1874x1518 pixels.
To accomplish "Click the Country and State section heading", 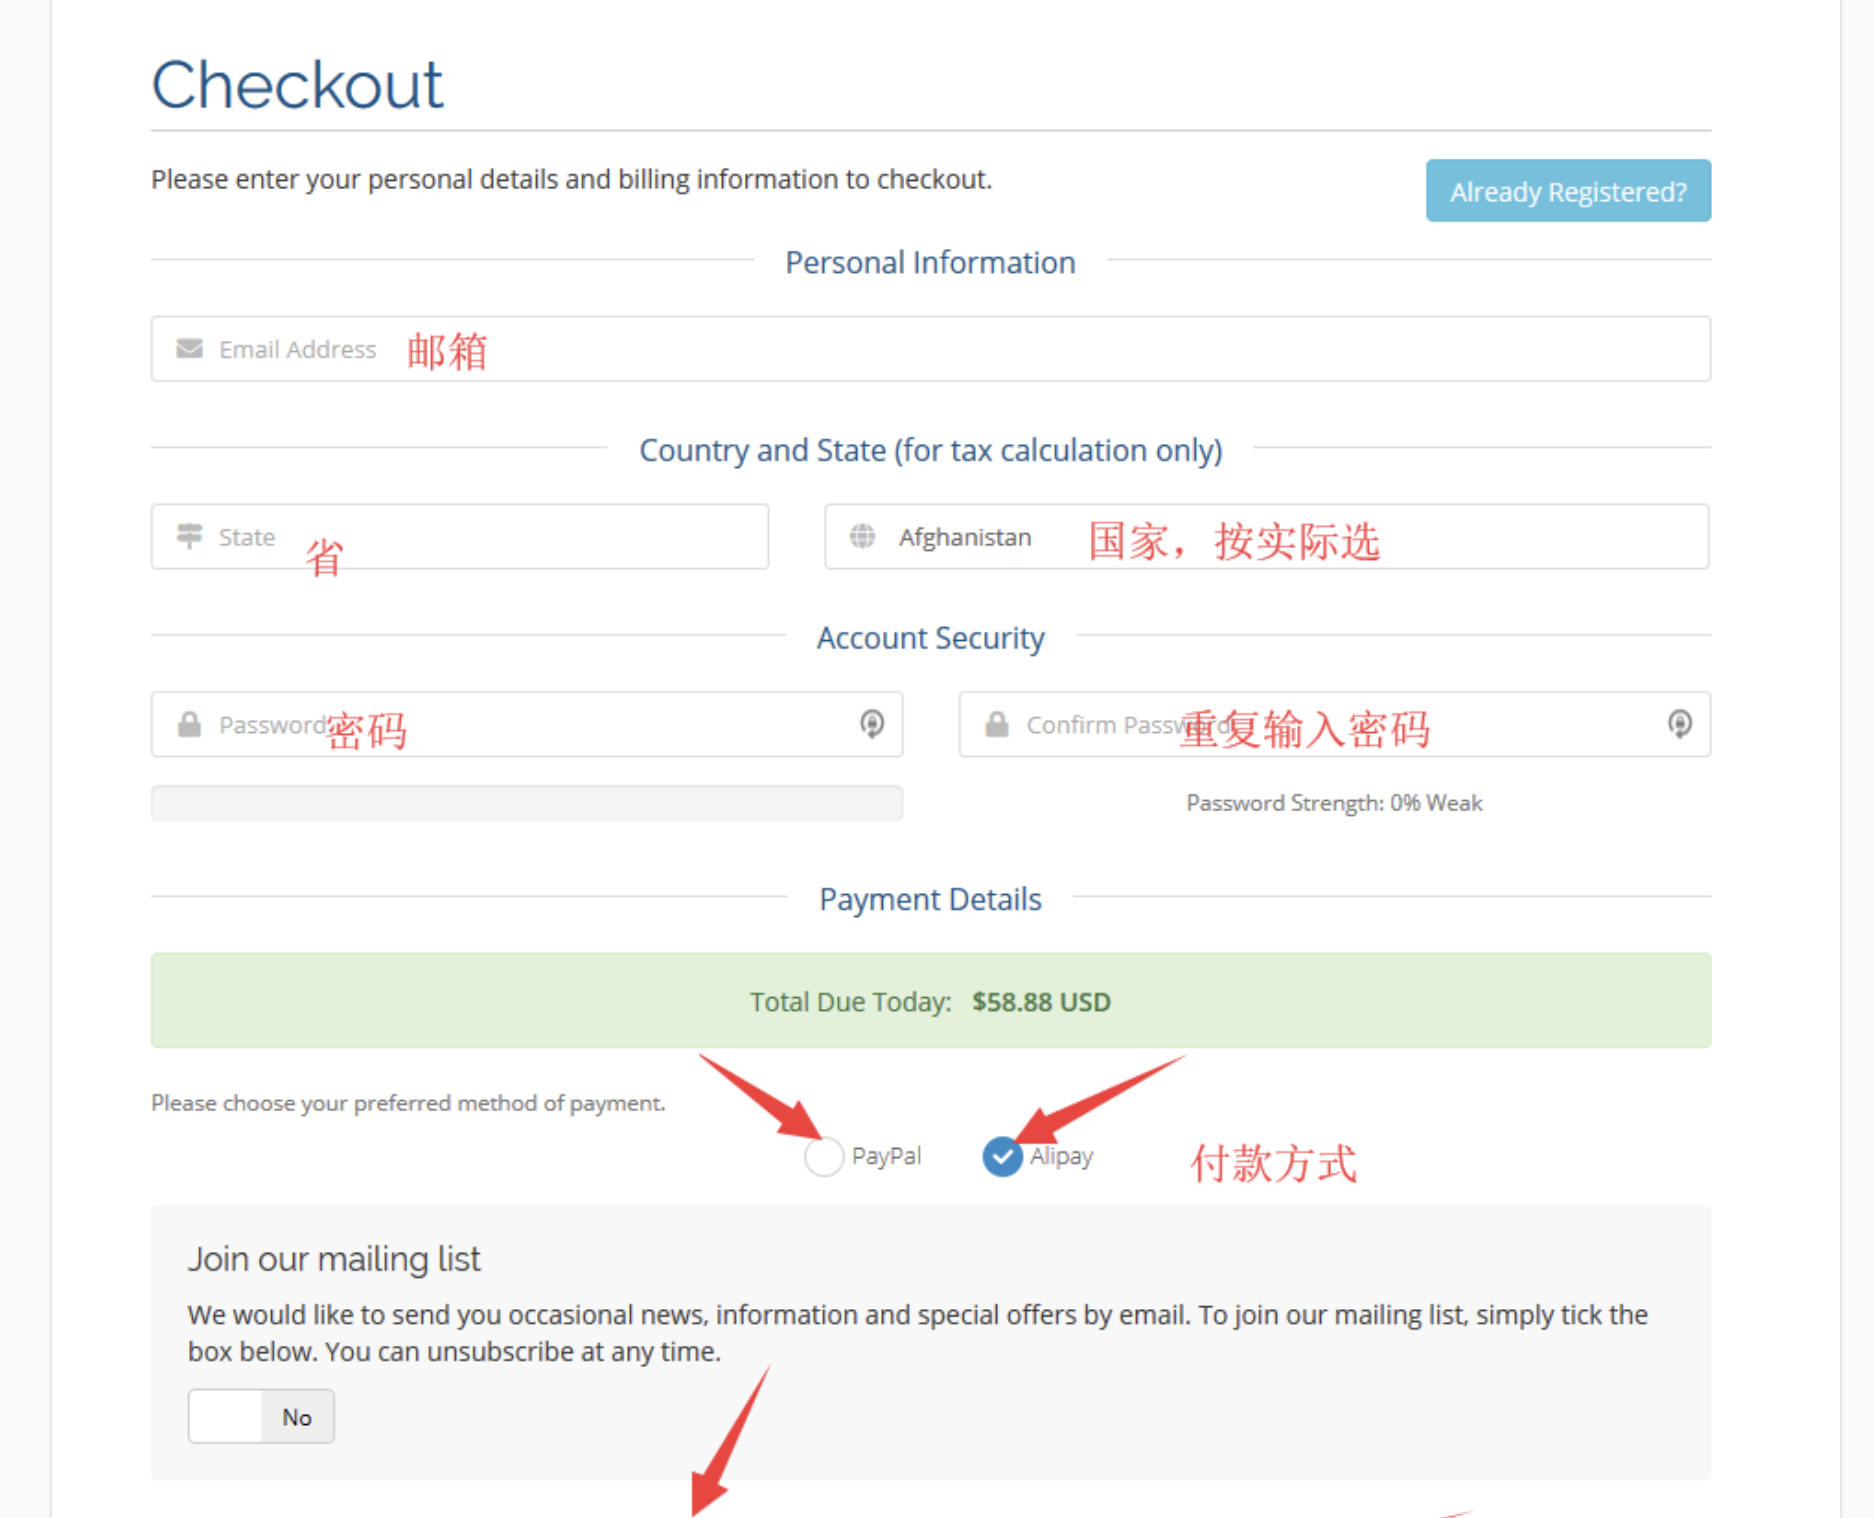I will (x=931, y=450).
